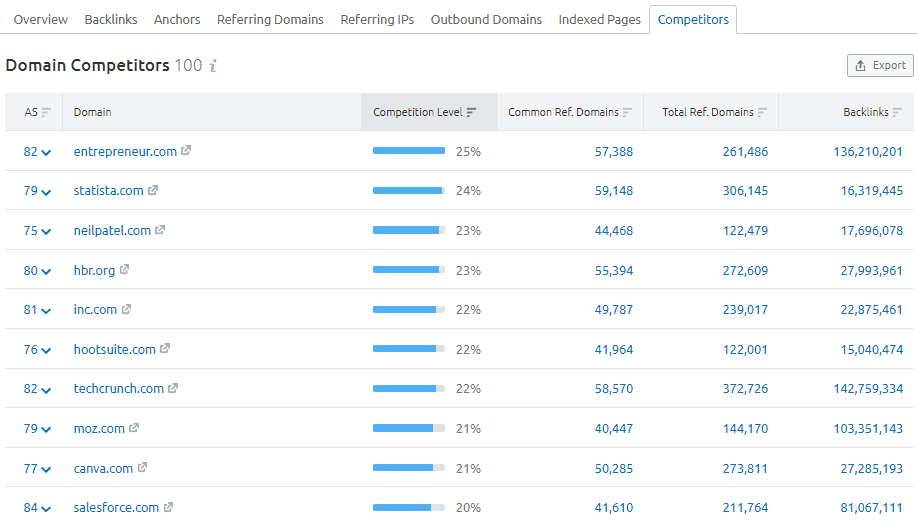Expand AS details for entrepreneur.com row
The height and width of the screenshot is (526, 918).
pyautogui.click(x=46, y=153)
